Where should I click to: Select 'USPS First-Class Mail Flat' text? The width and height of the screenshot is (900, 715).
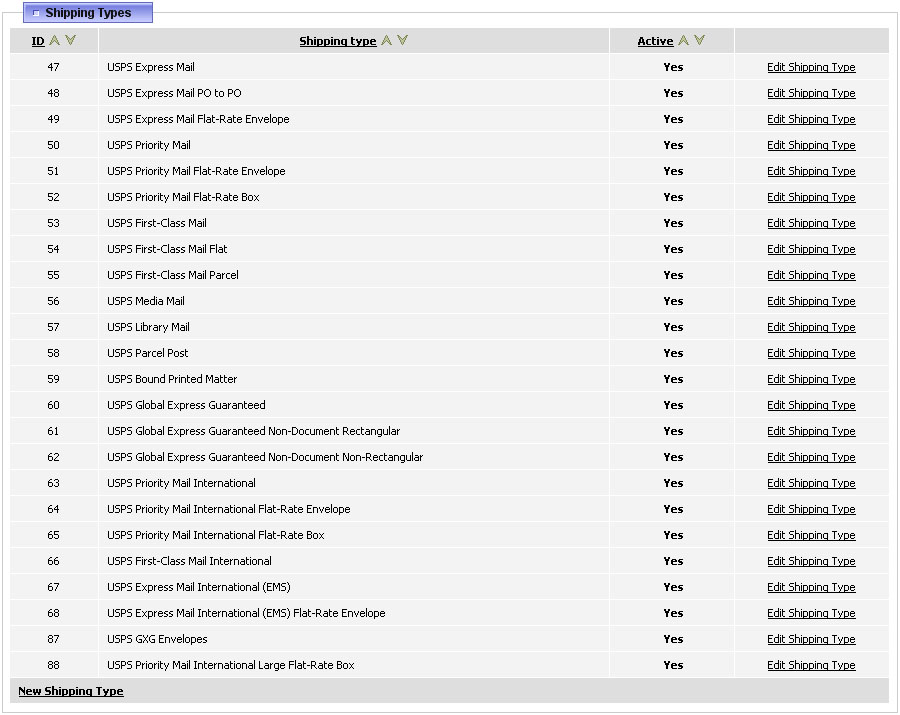(x=167, y=249)
